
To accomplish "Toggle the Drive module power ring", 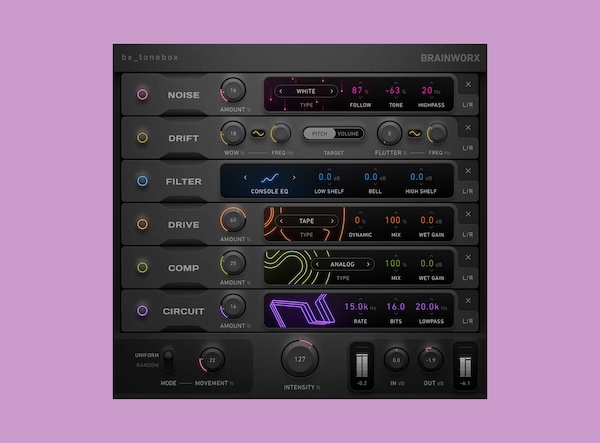I will point(142,224).
